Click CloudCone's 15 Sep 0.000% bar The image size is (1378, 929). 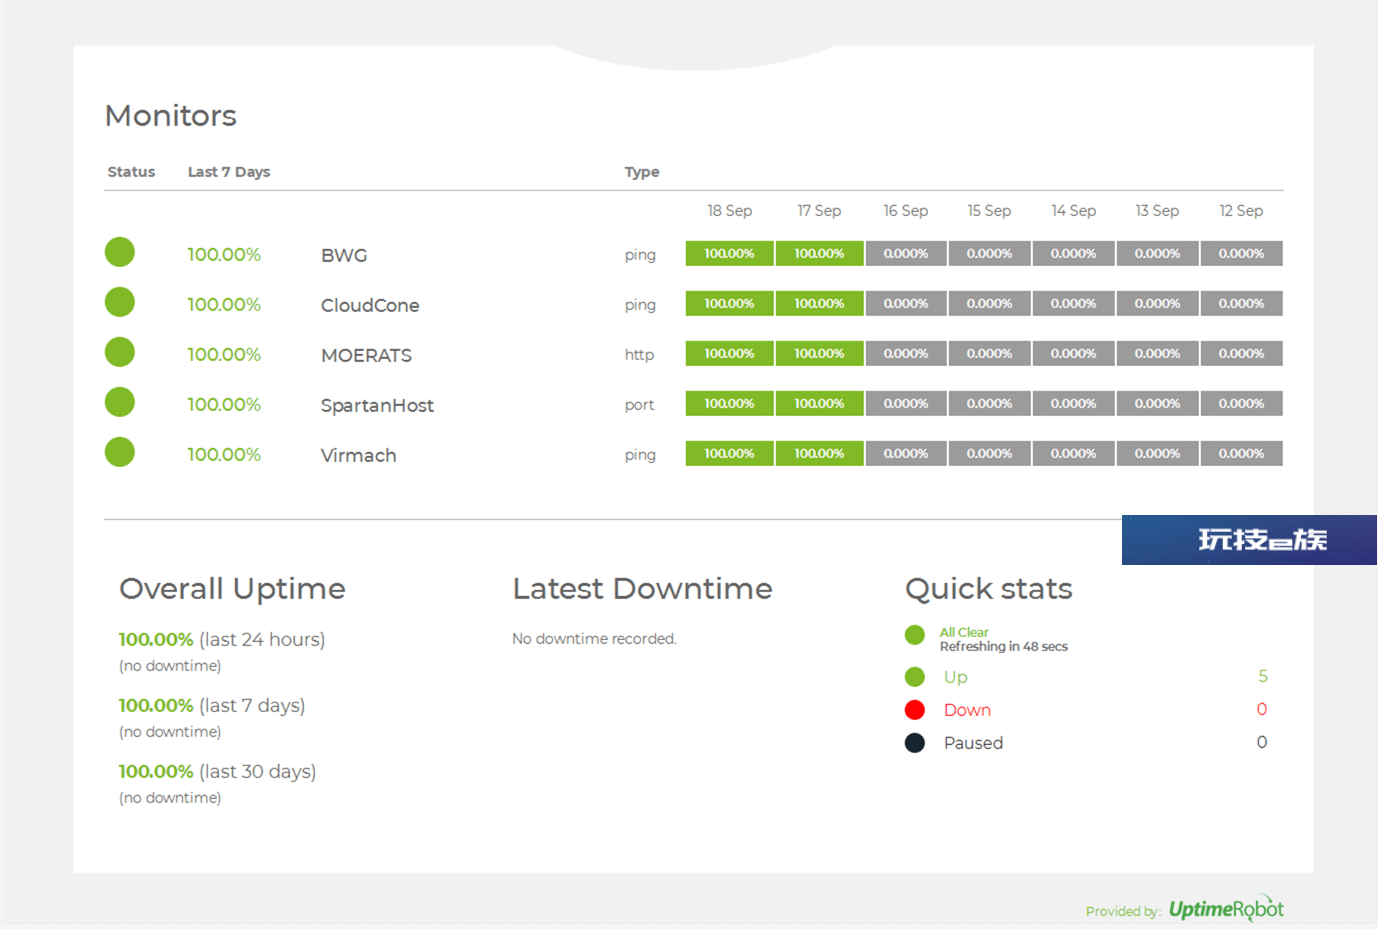click(x=989, y=303)
